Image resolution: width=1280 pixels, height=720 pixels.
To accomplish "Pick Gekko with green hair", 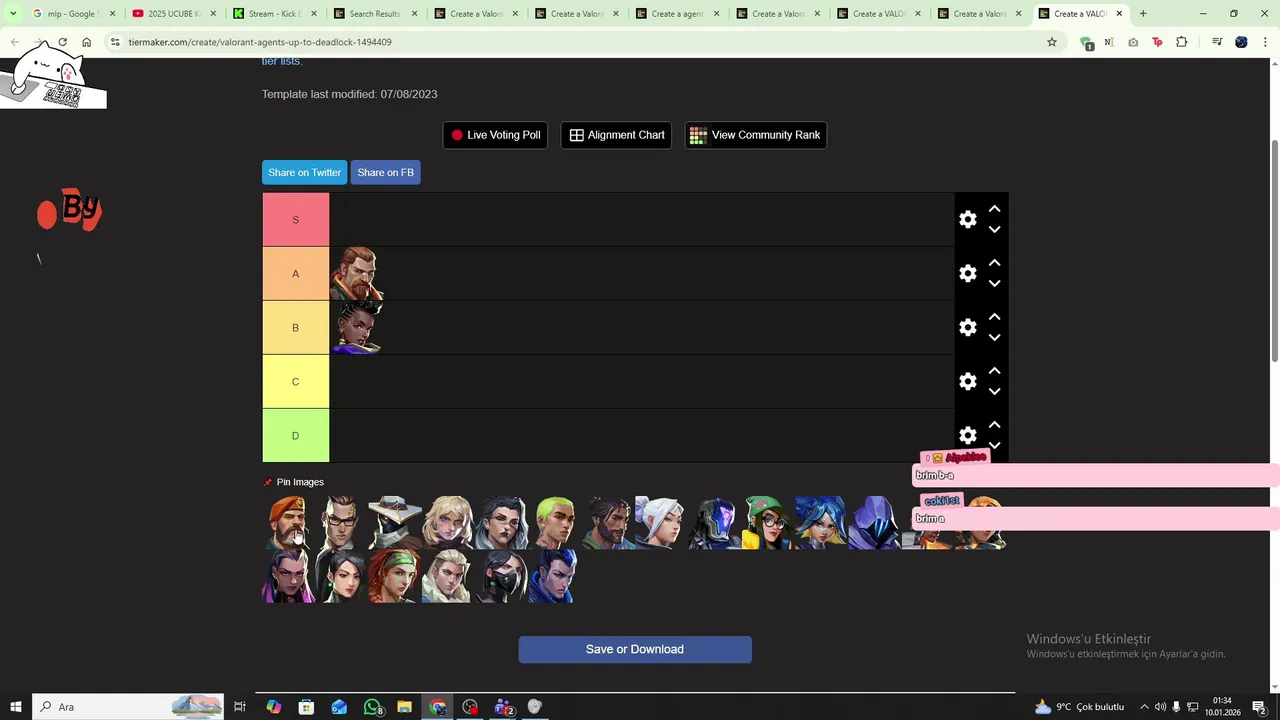I will tap(554, 522).
